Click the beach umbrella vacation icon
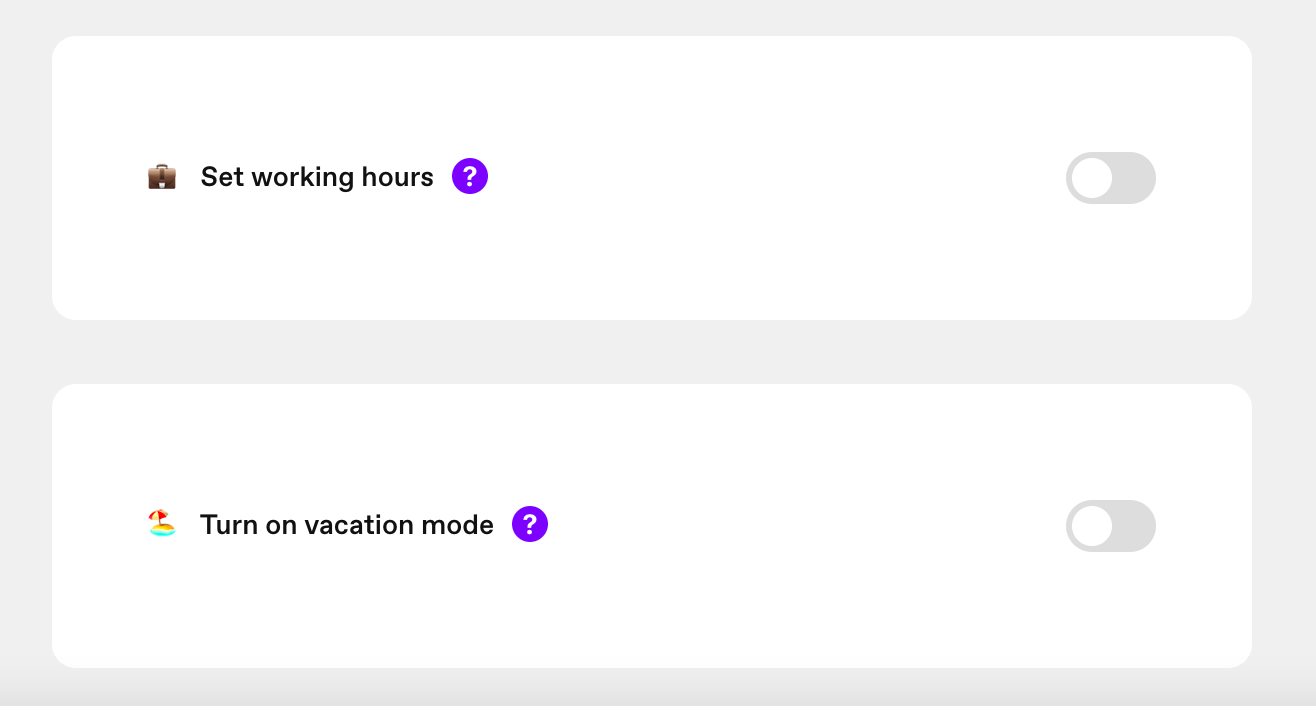The height and width of the screenshot is (706, 1316). (162, 523)
